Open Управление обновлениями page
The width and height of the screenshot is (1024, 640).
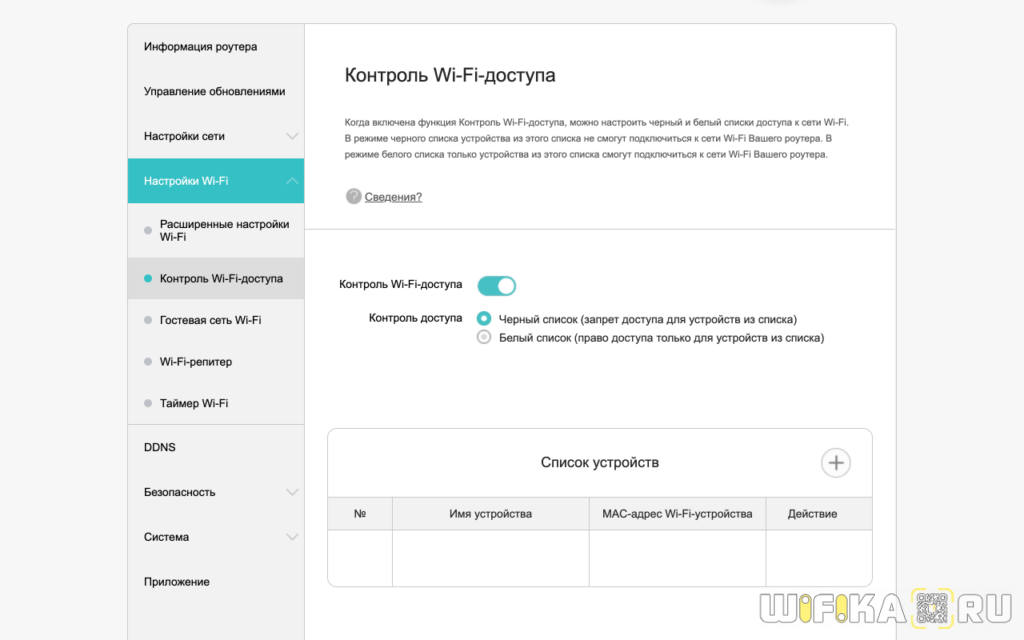tap(214, 91)
